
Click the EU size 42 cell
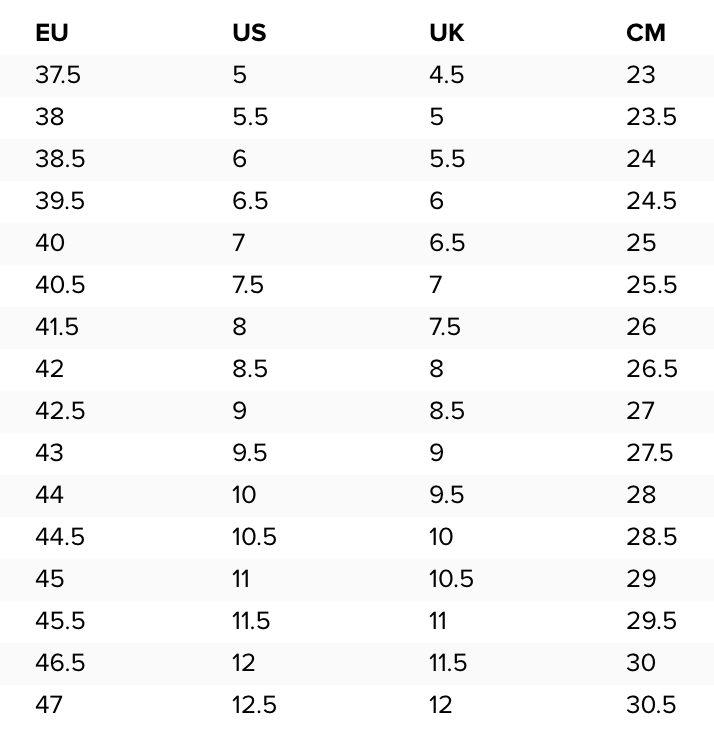(49, 369)
